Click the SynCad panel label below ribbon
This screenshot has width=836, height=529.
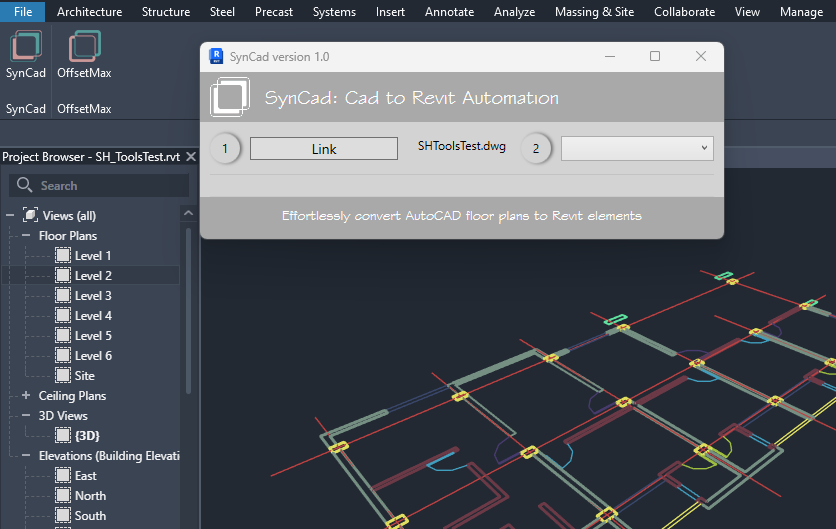26,108
